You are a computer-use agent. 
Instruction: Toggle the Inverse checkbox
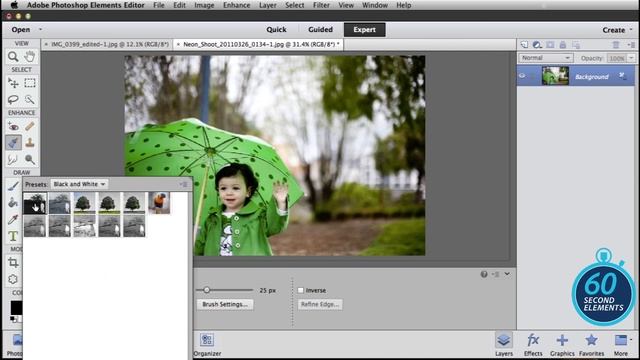pyautogui.click(x=301, y=290)
